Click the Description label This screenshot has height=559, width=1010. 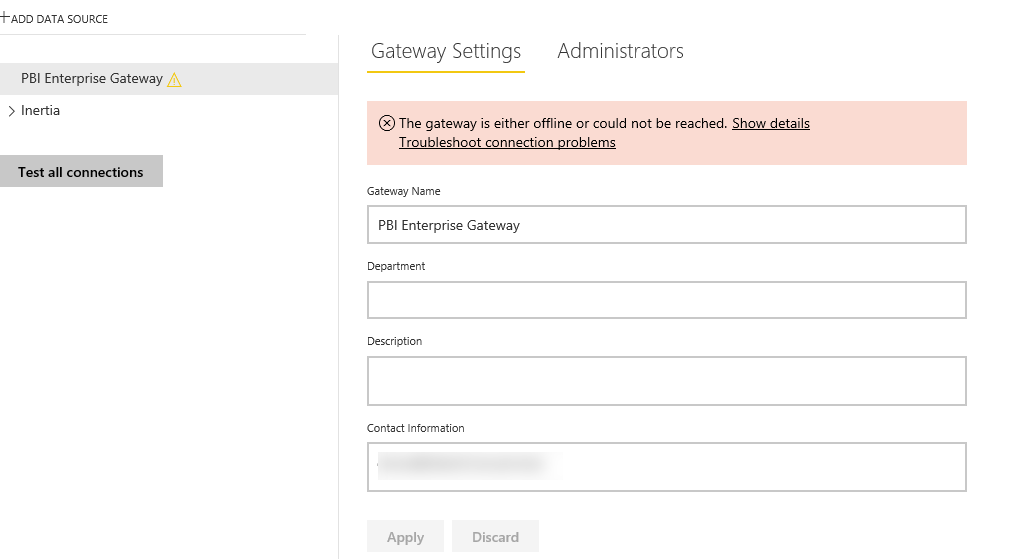point(394,341)
